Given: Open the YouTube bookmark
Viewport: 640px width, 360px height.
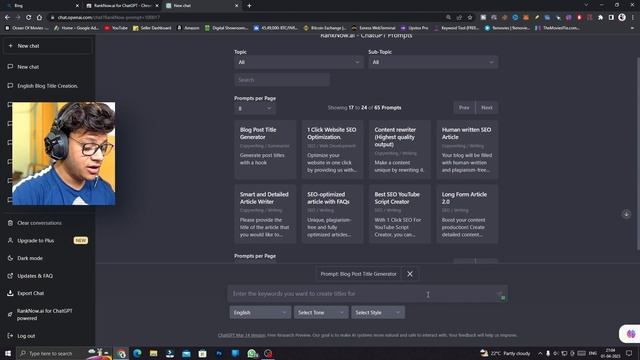Looking at the screenshot, I should 116,28.
